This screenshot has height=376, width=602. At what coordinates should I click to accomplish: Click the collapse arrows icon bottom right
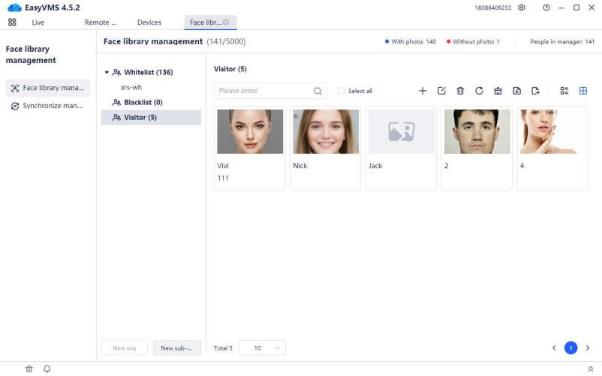coord(590,369)
